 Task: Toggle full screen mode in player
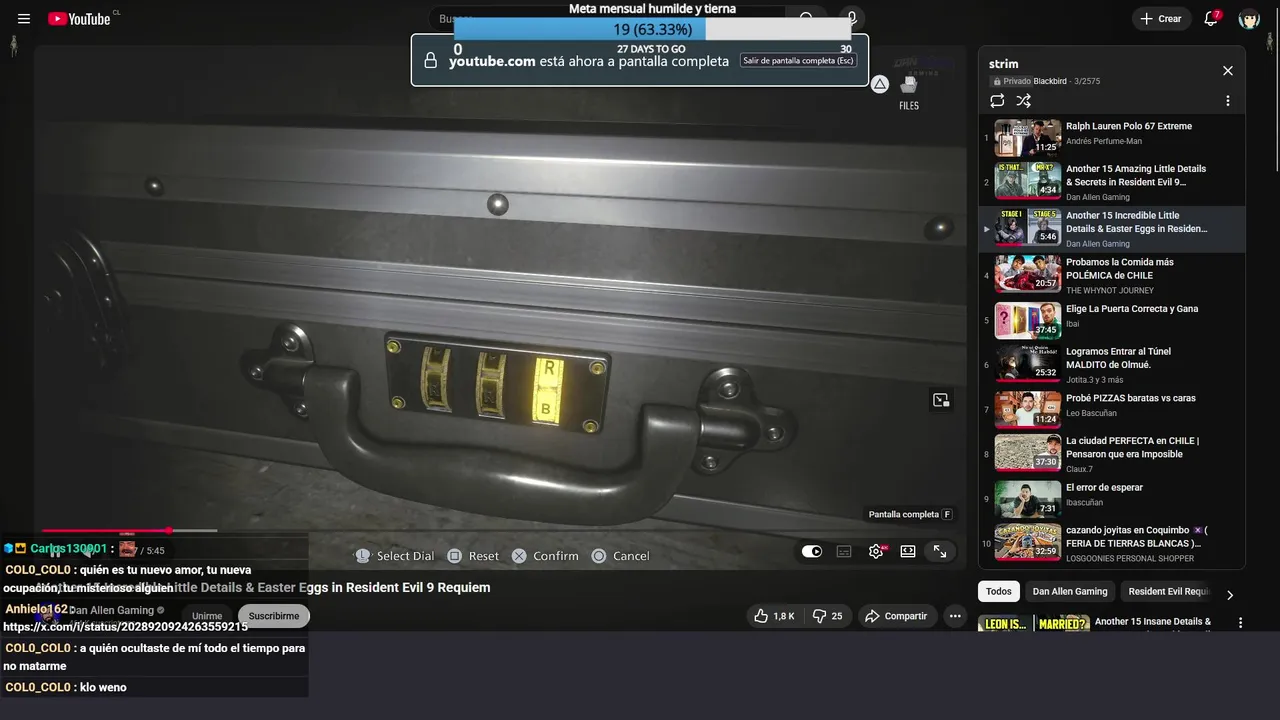(940, 551)
